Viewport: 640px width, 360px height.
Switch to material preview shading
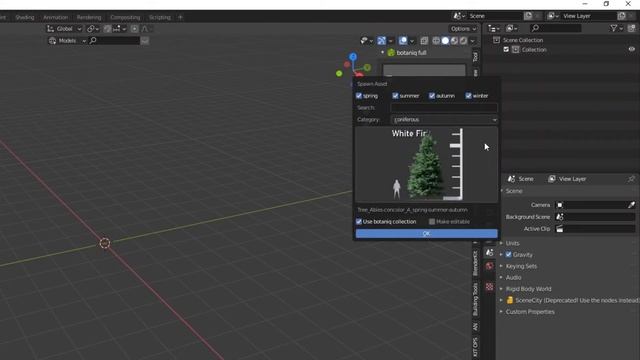point(454,41)
